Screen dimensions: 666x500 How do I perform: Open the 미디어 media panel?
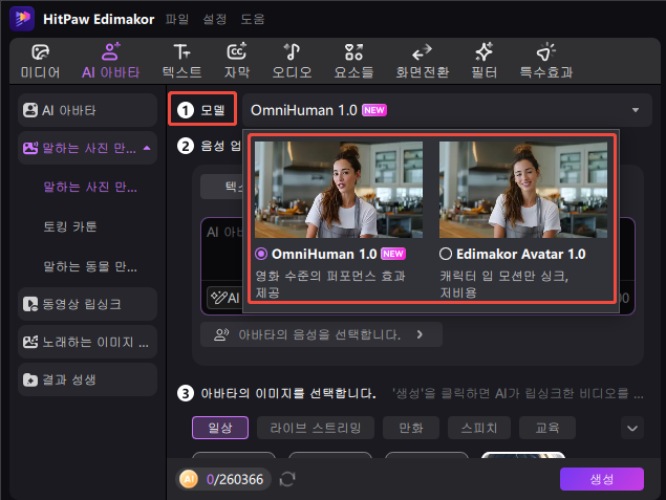click(40, 61)
